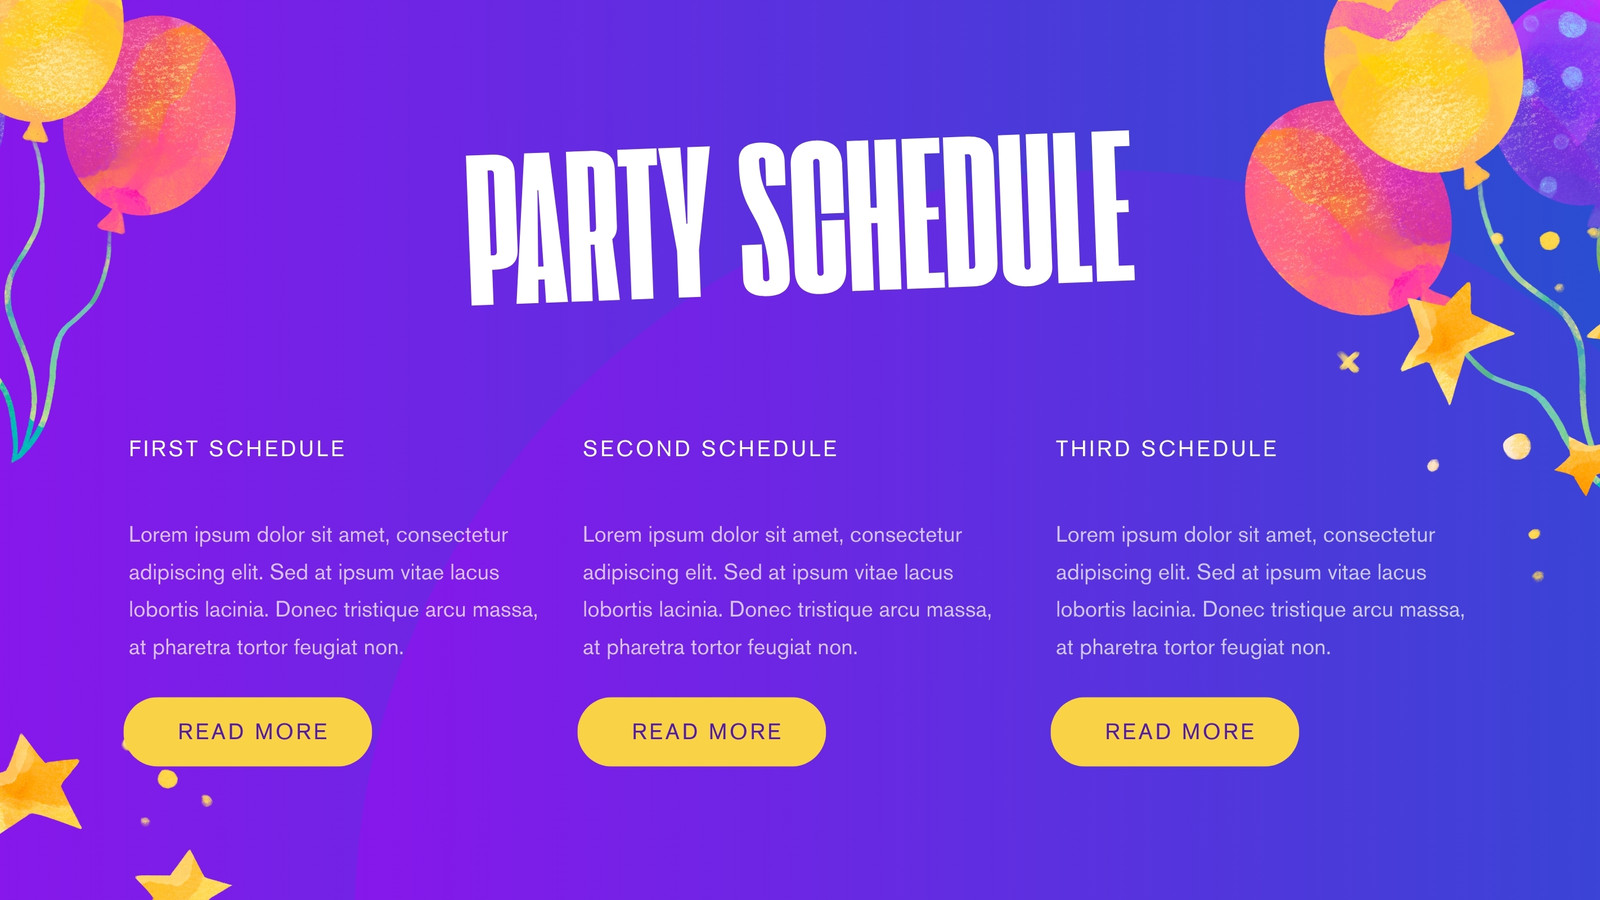The height and width of the screenshot is (900, 1600).
Task: Select the PARTY SCHEDULE title text
Action: pyautogui.click(x=800, y=218)
